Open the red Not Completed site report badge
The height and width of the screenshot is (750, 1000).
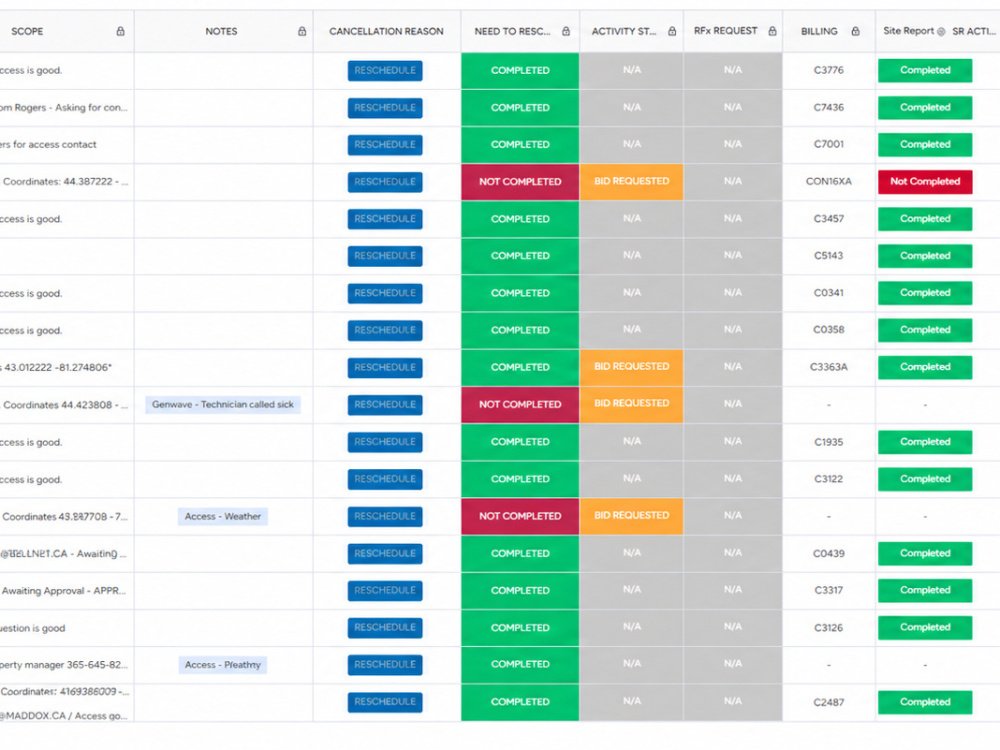coord(925,182)
